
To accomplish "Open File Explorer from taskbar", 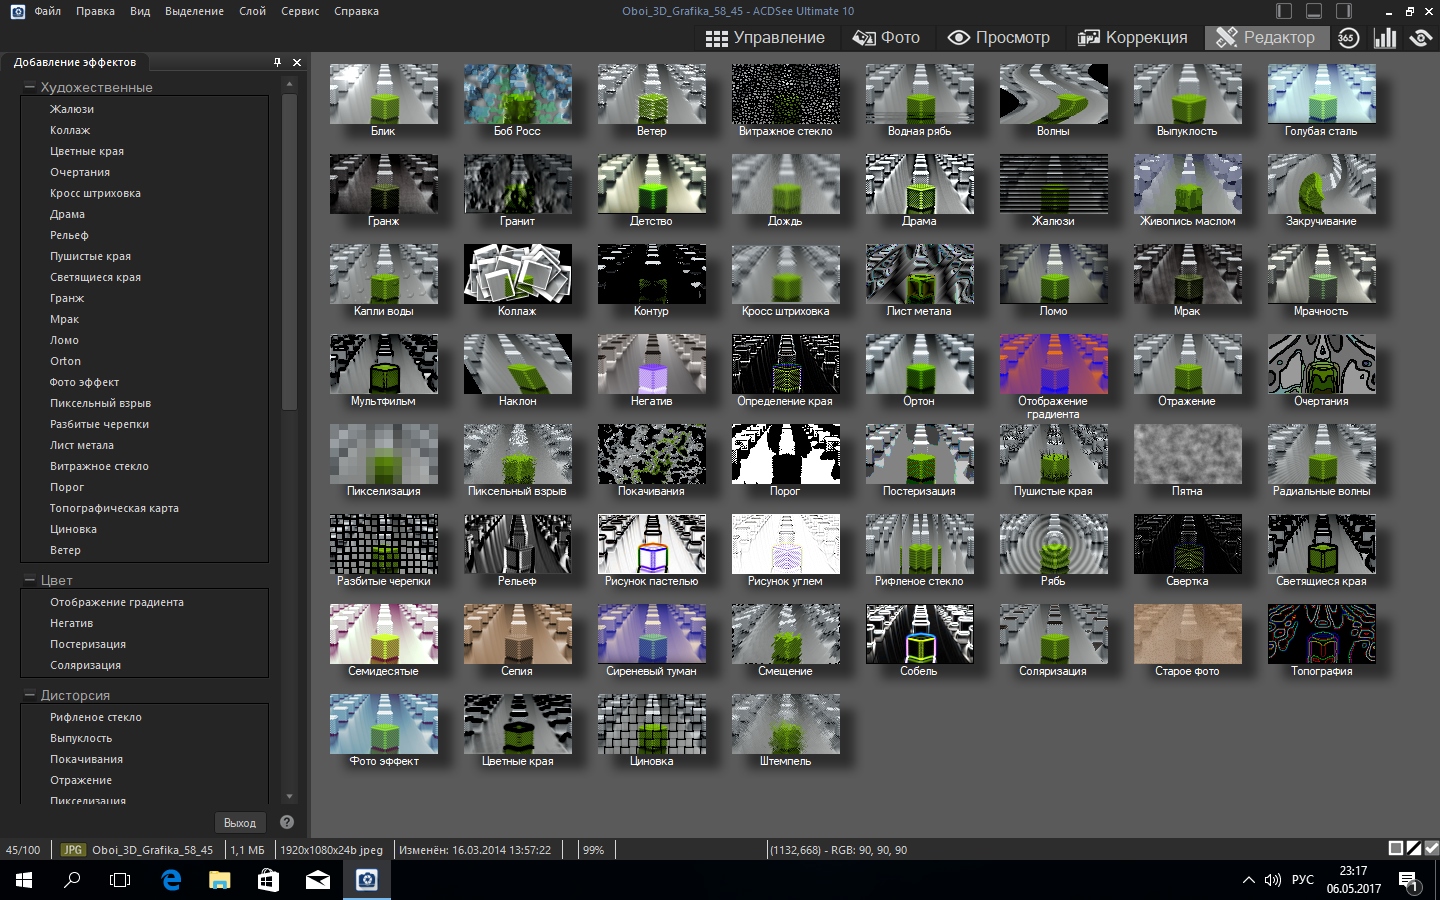I will (x=219, y=880).
